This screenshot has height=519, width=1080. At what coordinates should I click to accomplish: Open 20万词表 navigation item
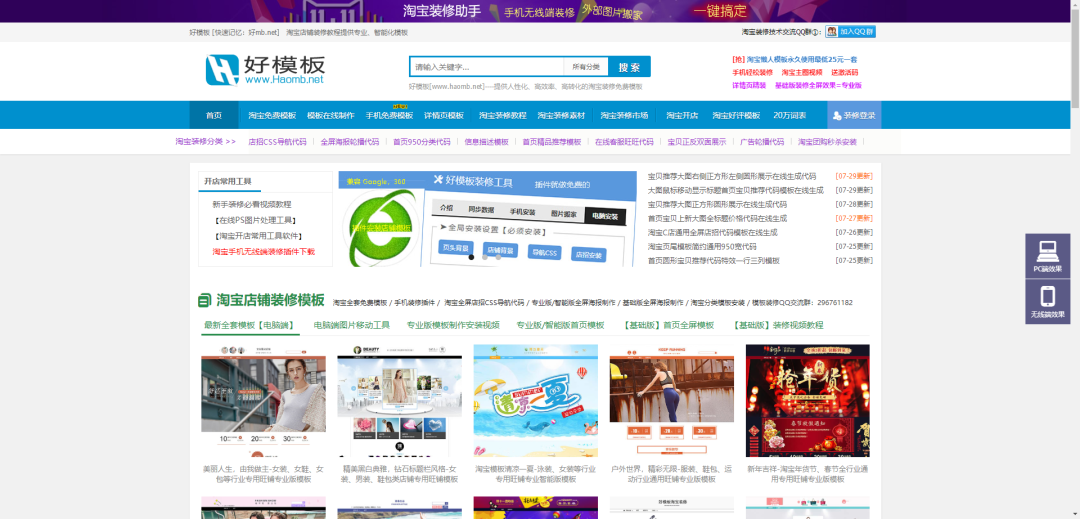[789, 115]
